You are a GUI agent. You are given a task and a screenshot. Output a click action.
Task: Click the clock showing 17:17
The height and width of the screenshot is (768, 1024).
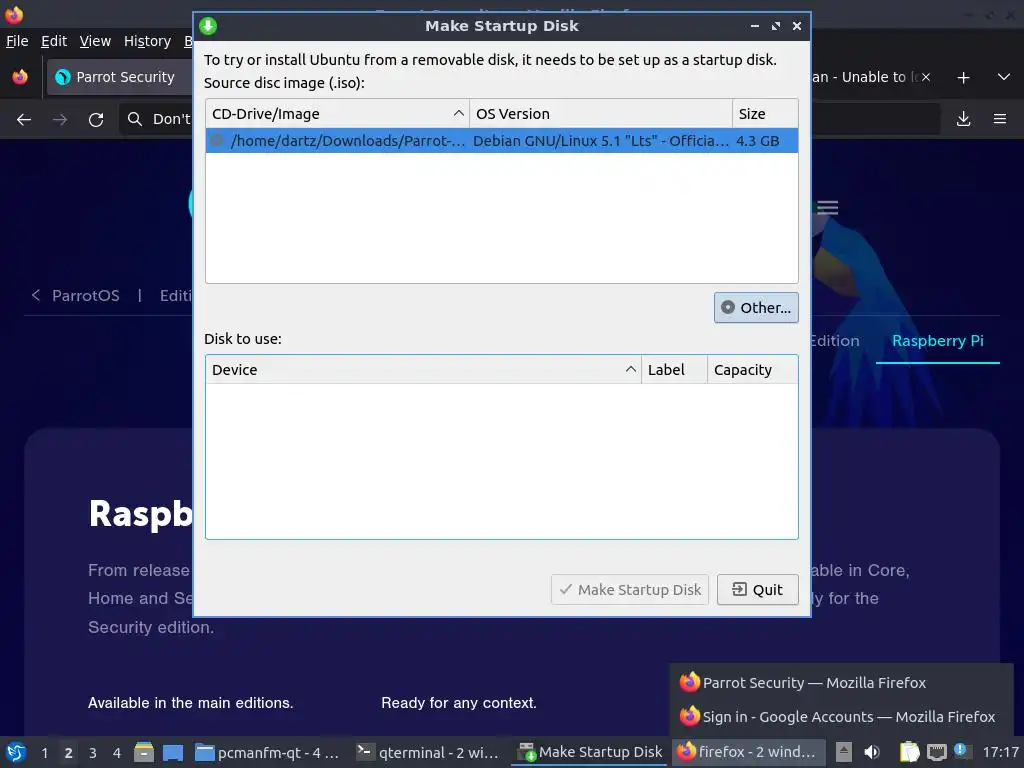(1000, 752)
